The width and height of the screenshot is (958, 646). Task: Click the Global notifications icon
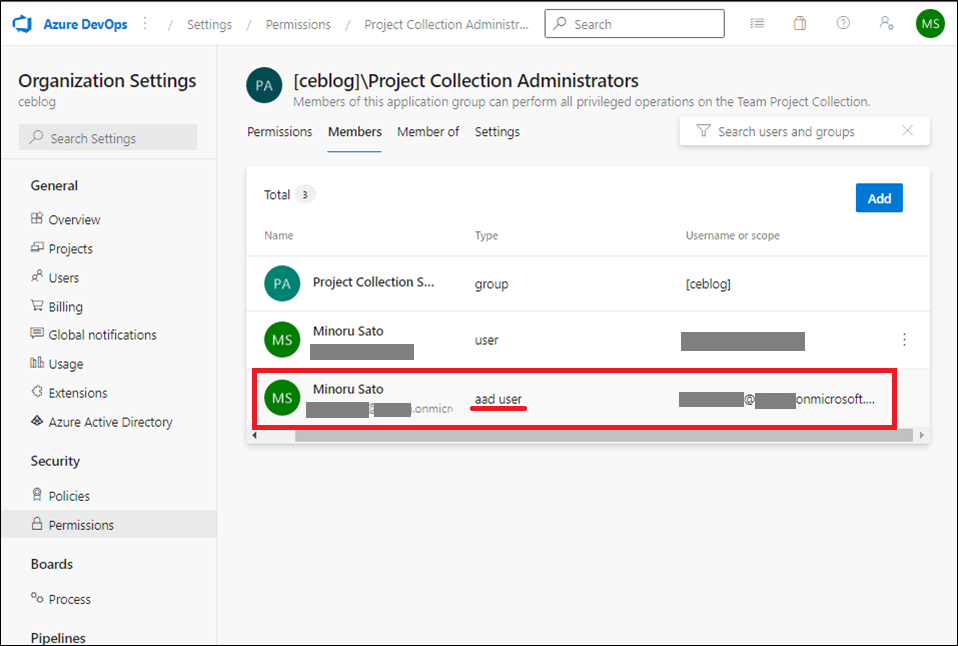click(37, 334)
